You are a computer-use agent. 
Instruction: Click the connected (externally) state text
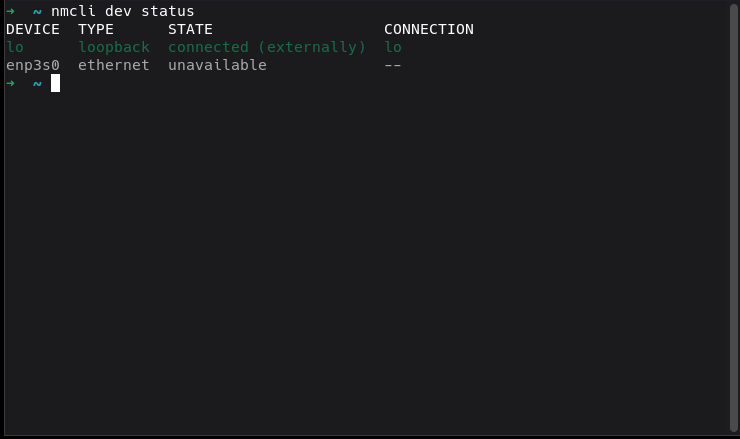267,47
